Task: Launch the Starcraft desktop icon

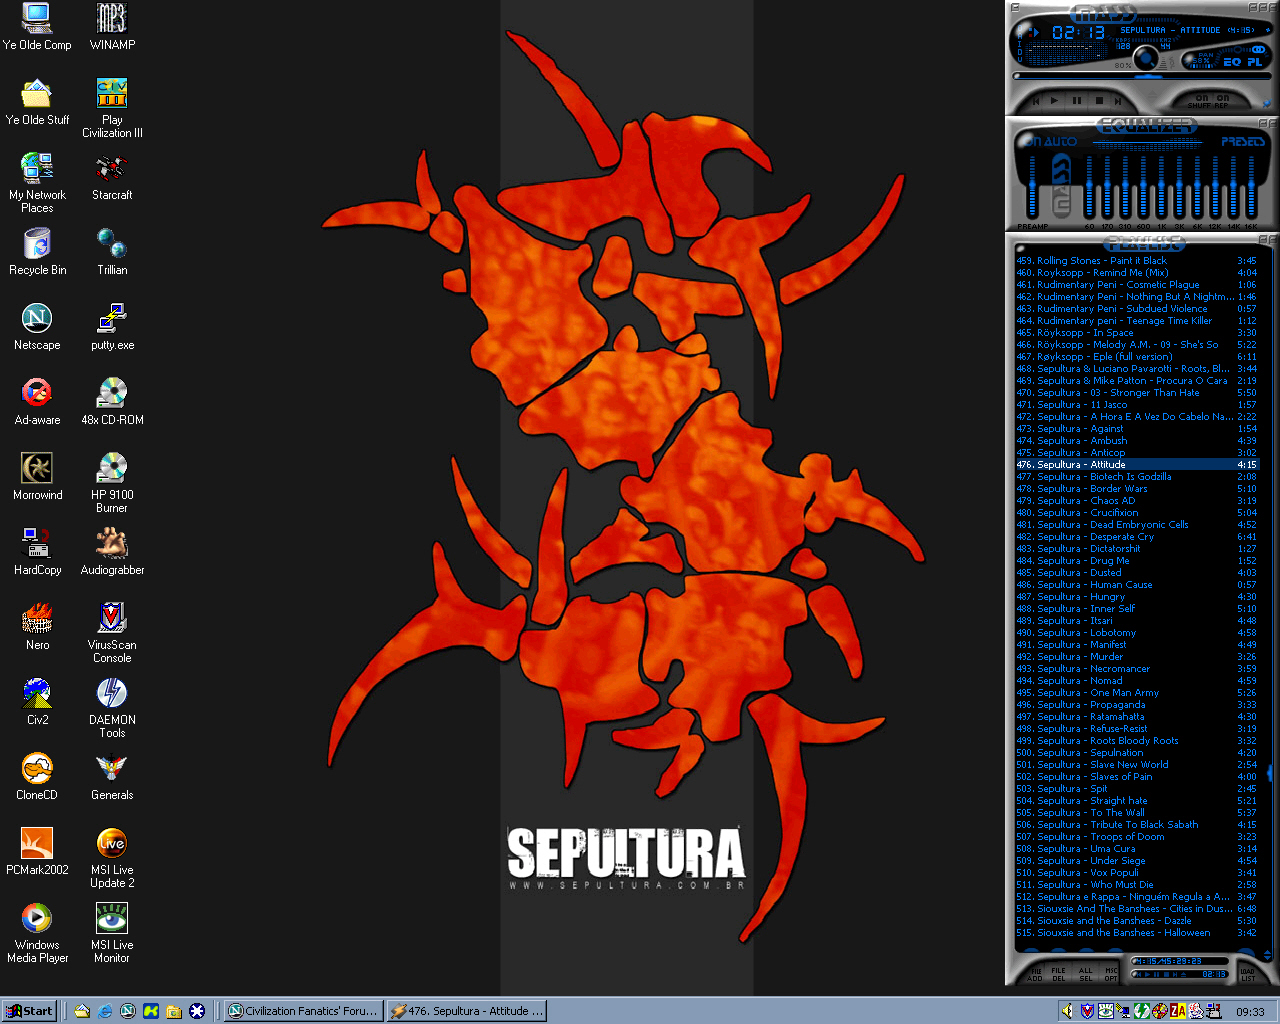Action: pos(112,176)
